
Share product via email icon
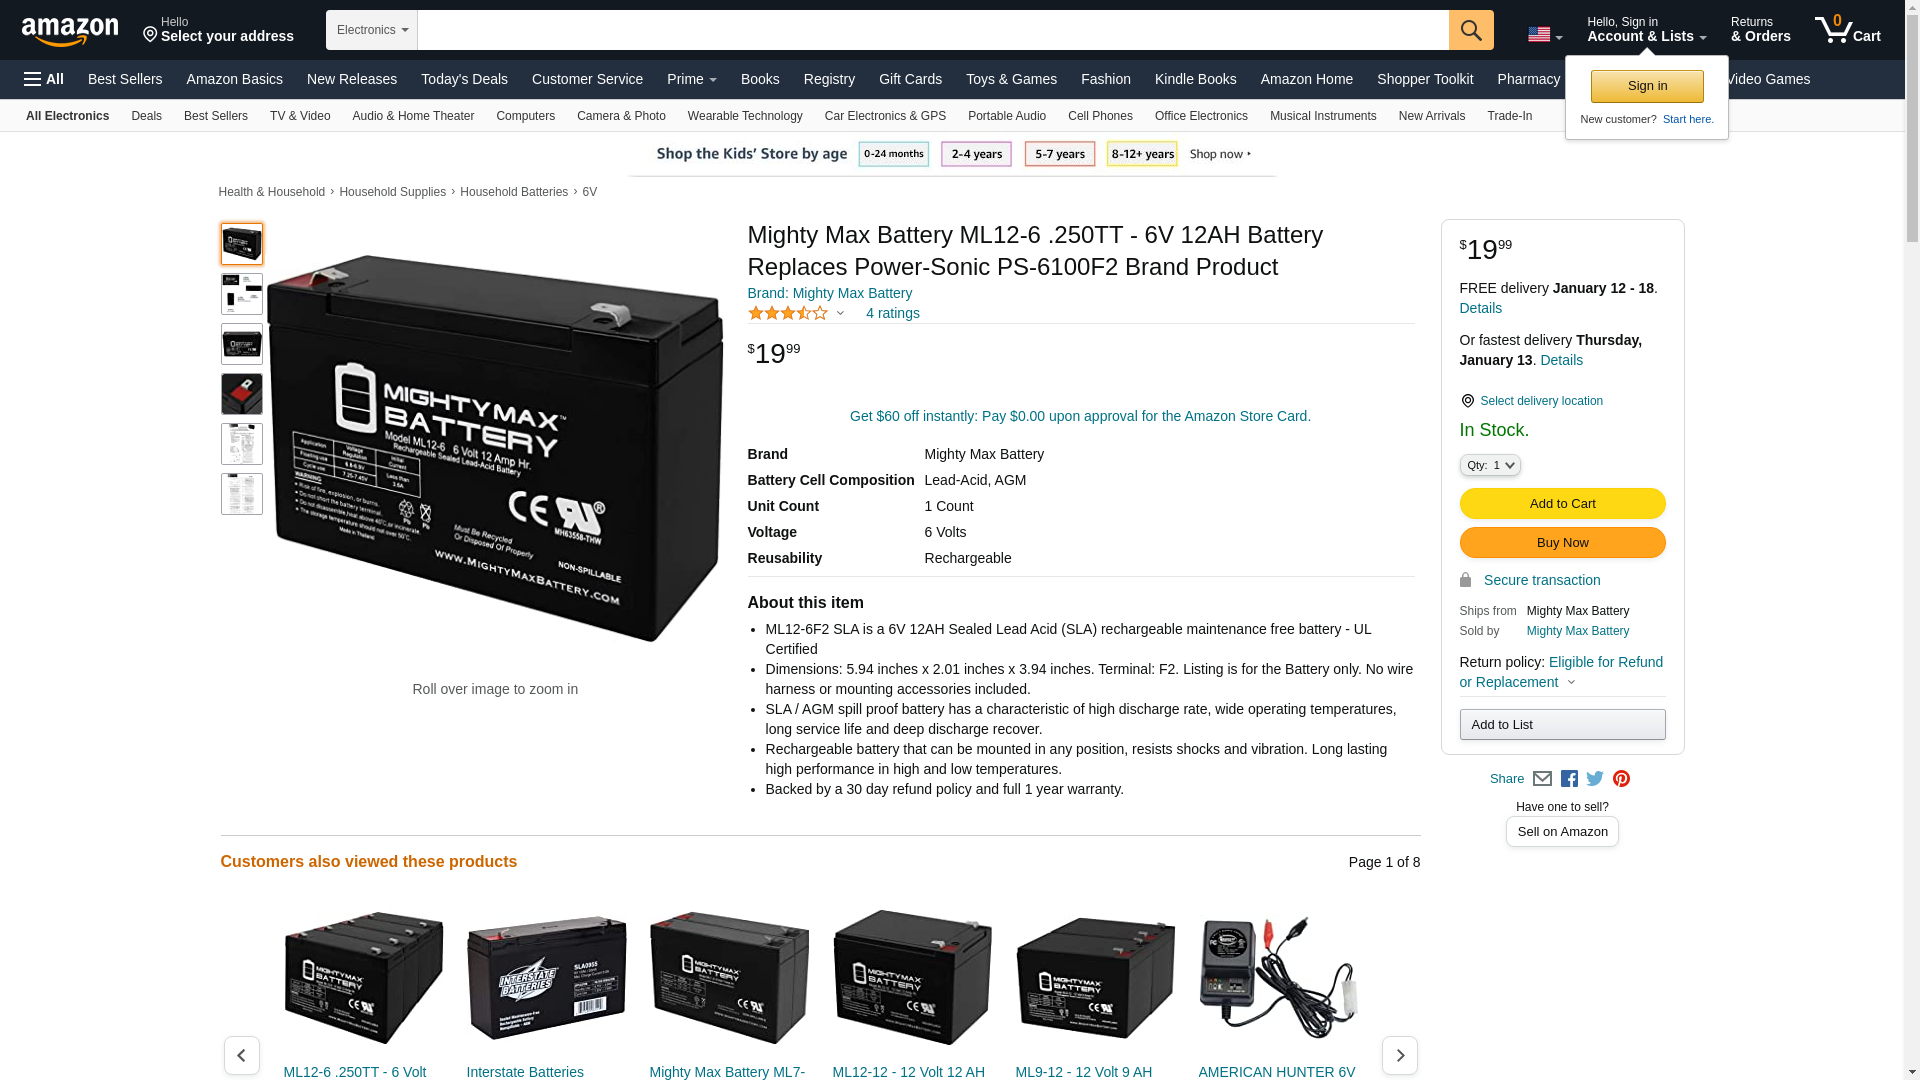(1542, 779)
